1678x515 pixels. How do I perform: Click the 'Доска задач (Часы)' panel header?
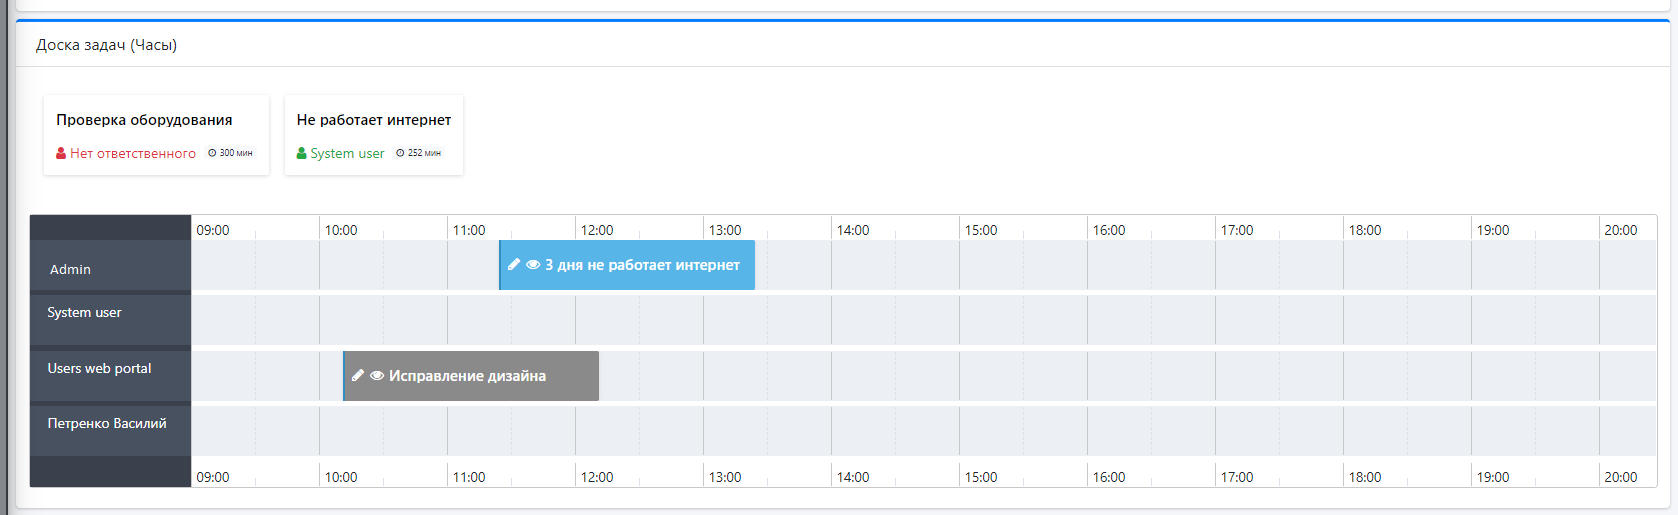106,45
